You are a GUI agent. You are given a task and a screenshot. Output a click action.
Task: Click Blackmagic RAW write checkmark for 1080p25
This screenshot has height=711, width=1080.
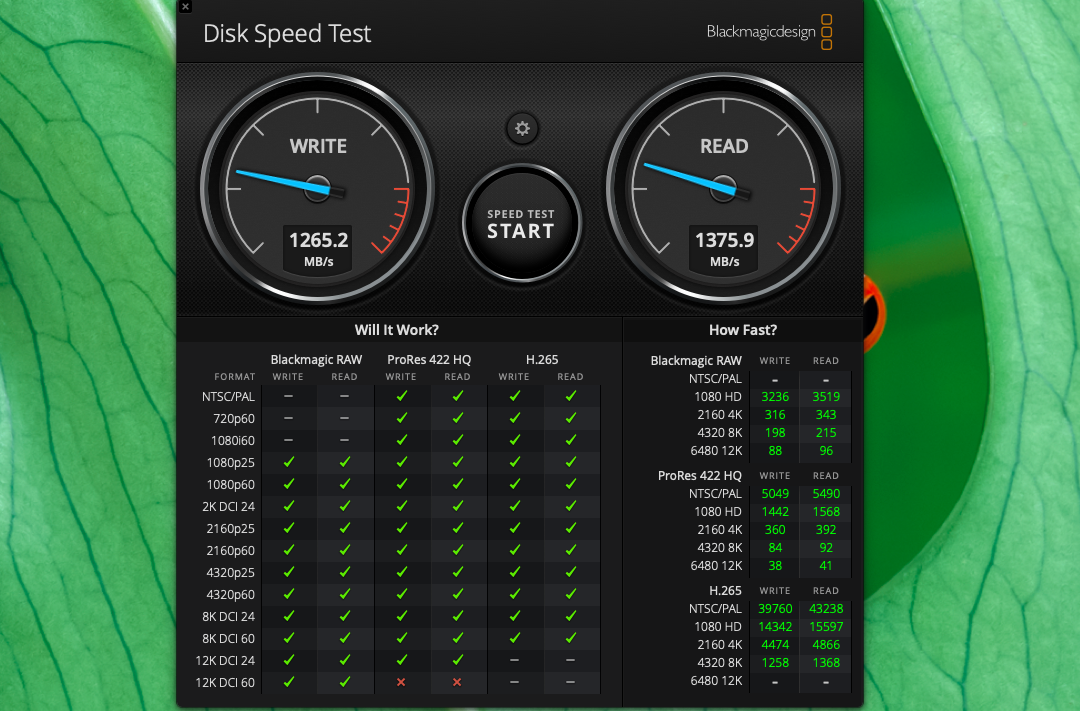pyautogui.click(x=289, y=462)
